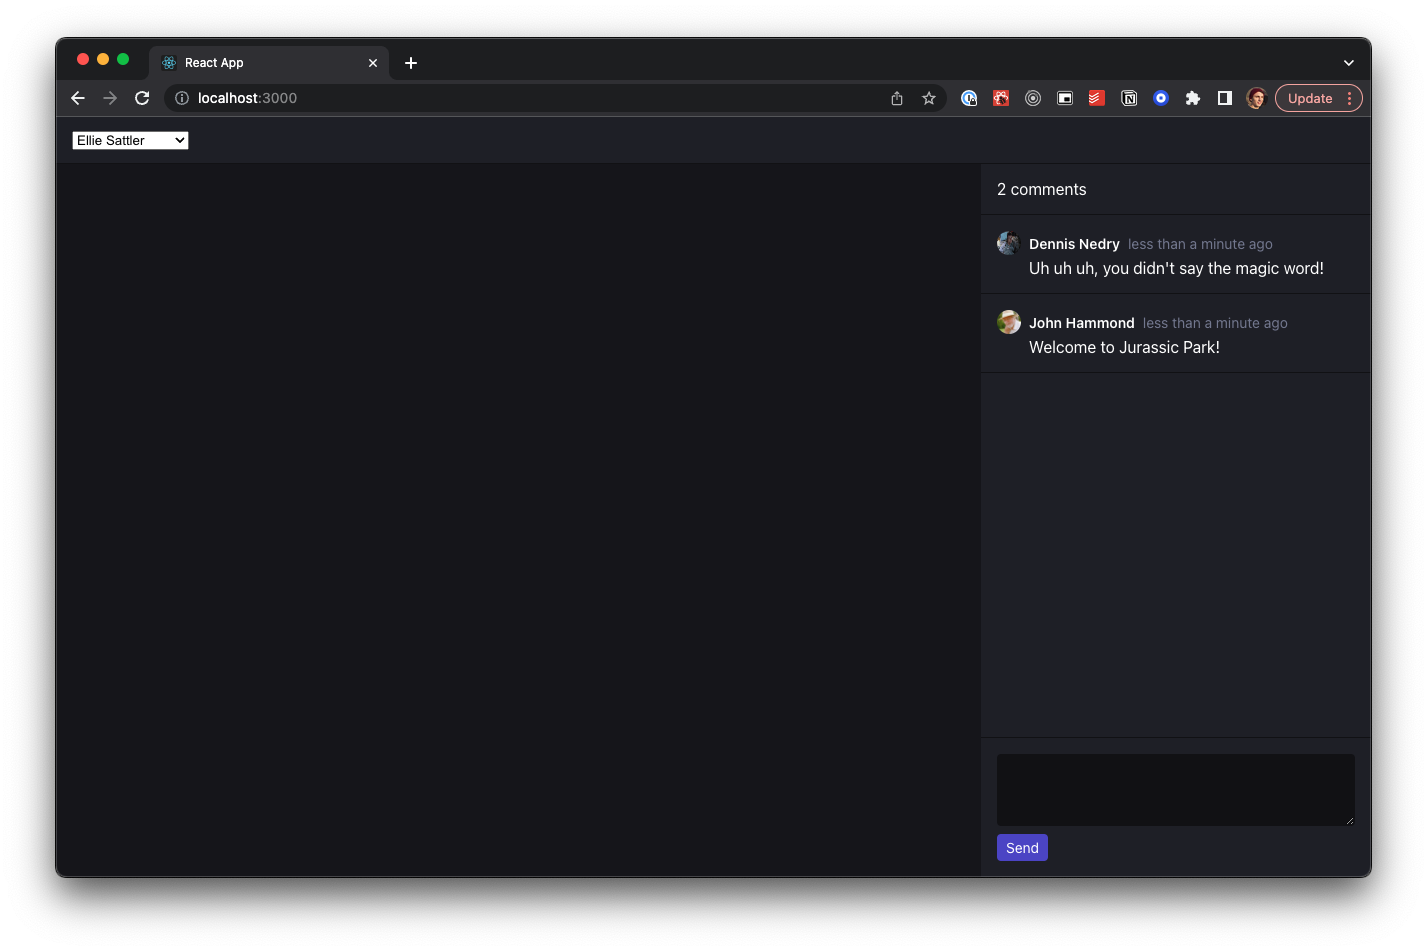Send the comment with the Send button
Viewport: 1427px width, 951px height.
(1021, 847)
